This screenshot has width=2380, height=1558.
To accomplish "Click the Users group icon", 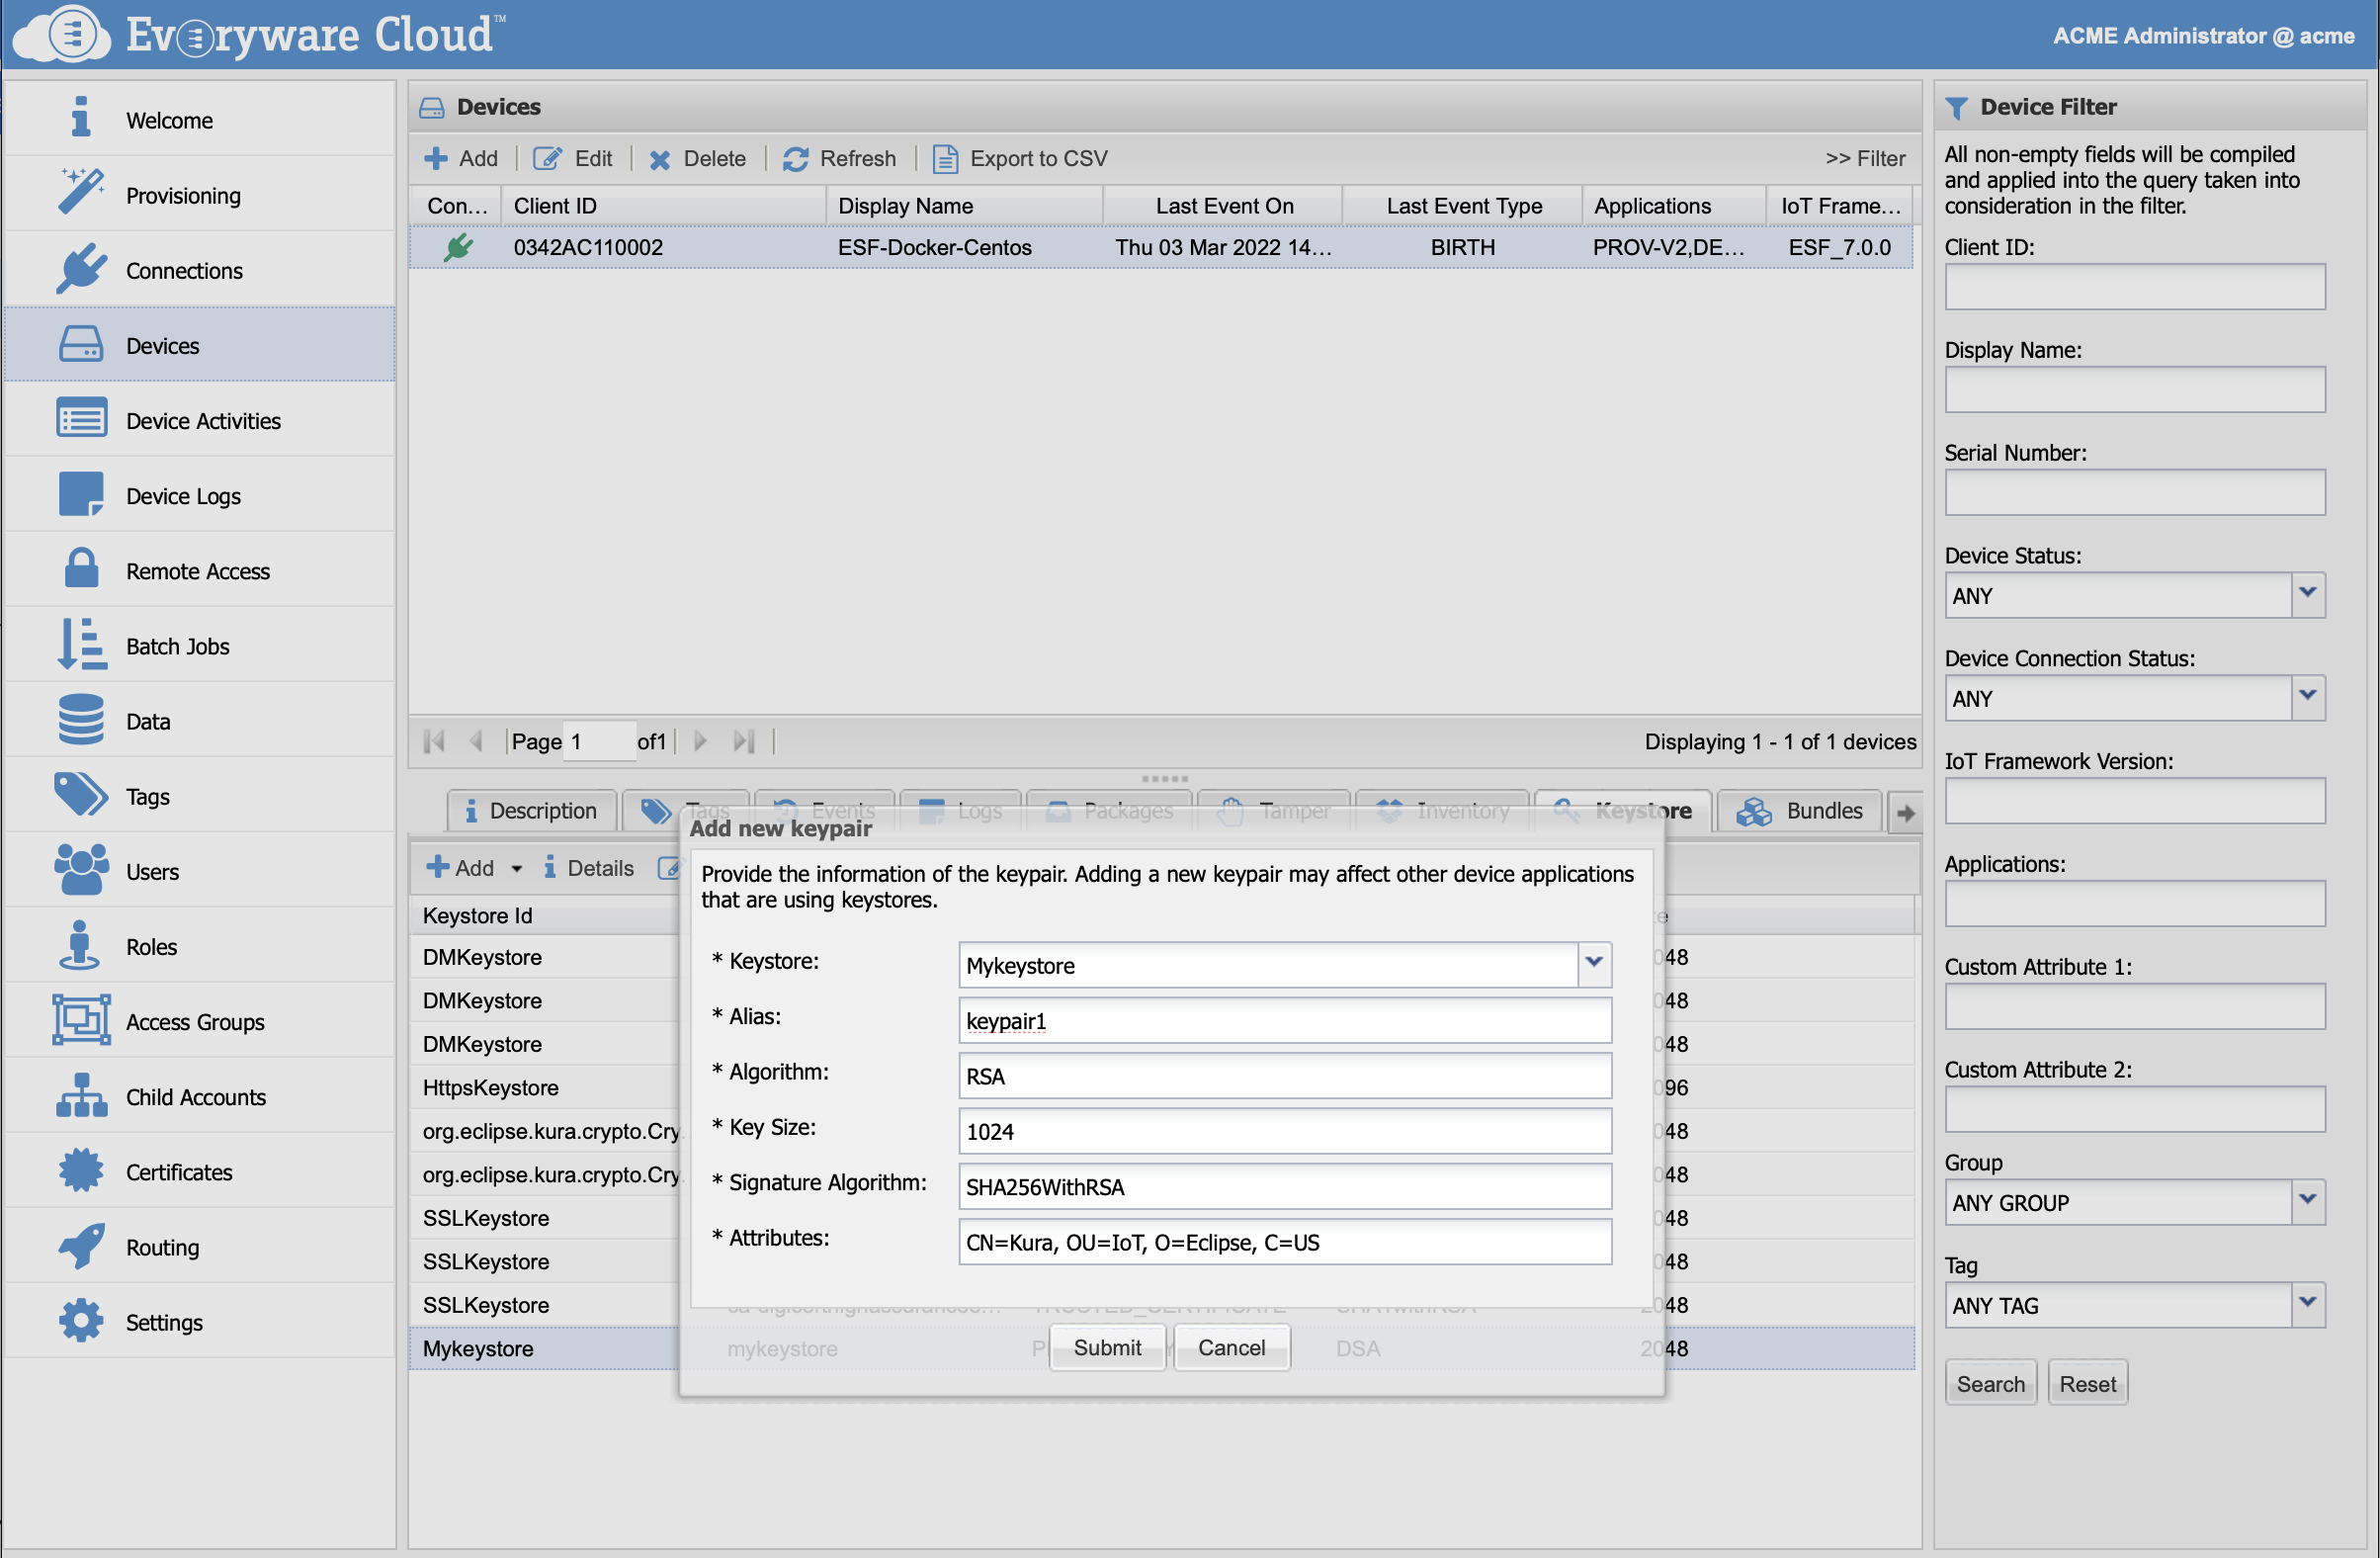I will point(81,870).
